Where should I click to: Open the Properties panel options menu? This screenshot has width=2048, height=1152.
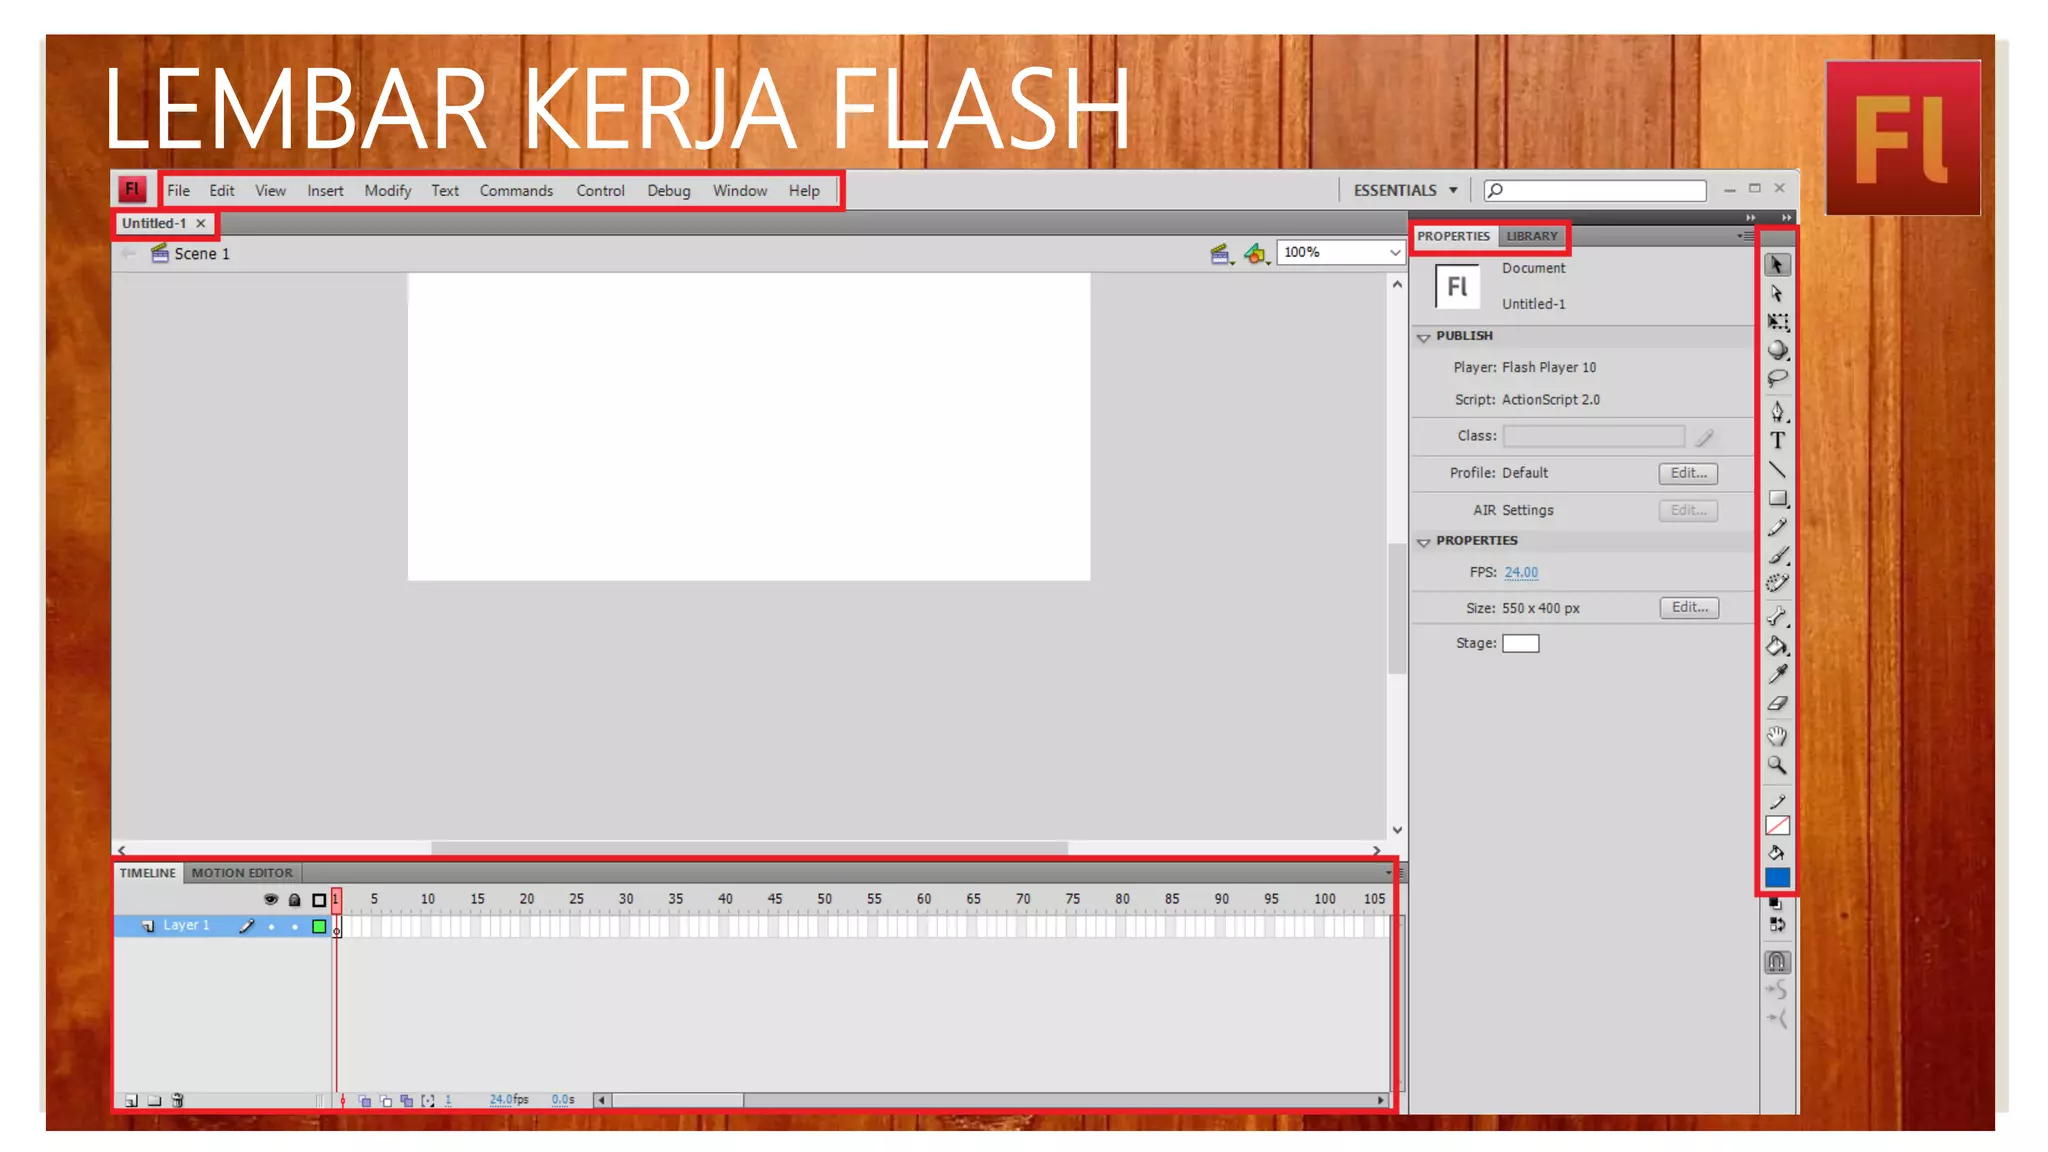(x=1745, y=236)
